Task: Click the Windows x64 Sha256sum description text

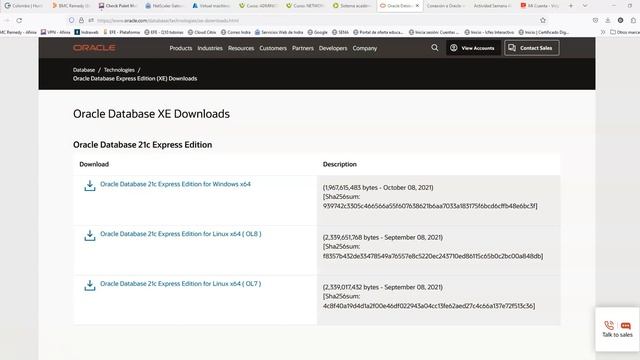Action: tap(430, 201)
